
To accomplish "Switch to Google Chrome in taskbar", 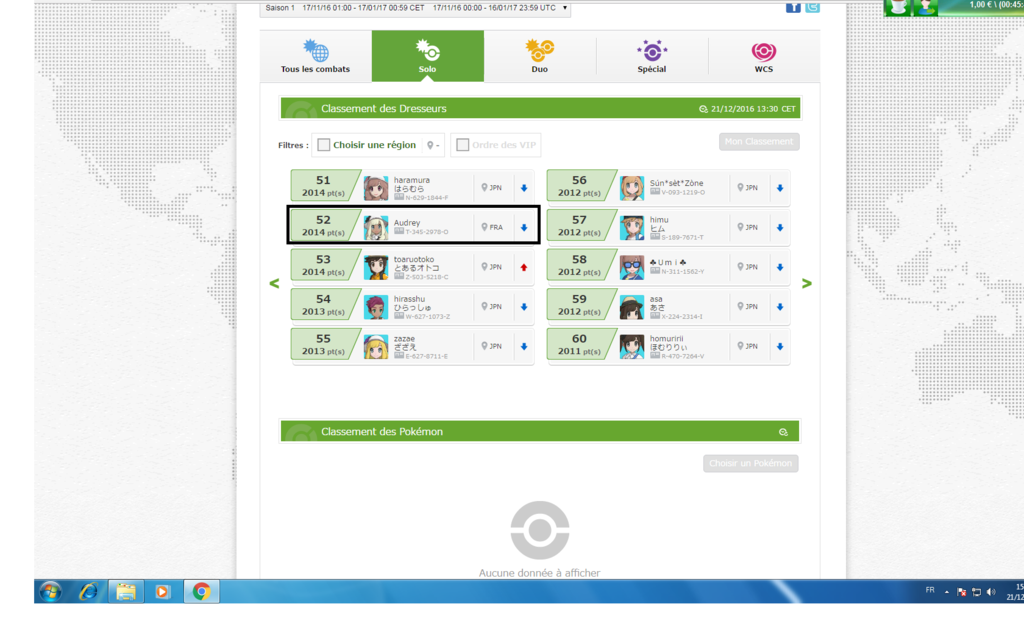I will pos(201,592).
